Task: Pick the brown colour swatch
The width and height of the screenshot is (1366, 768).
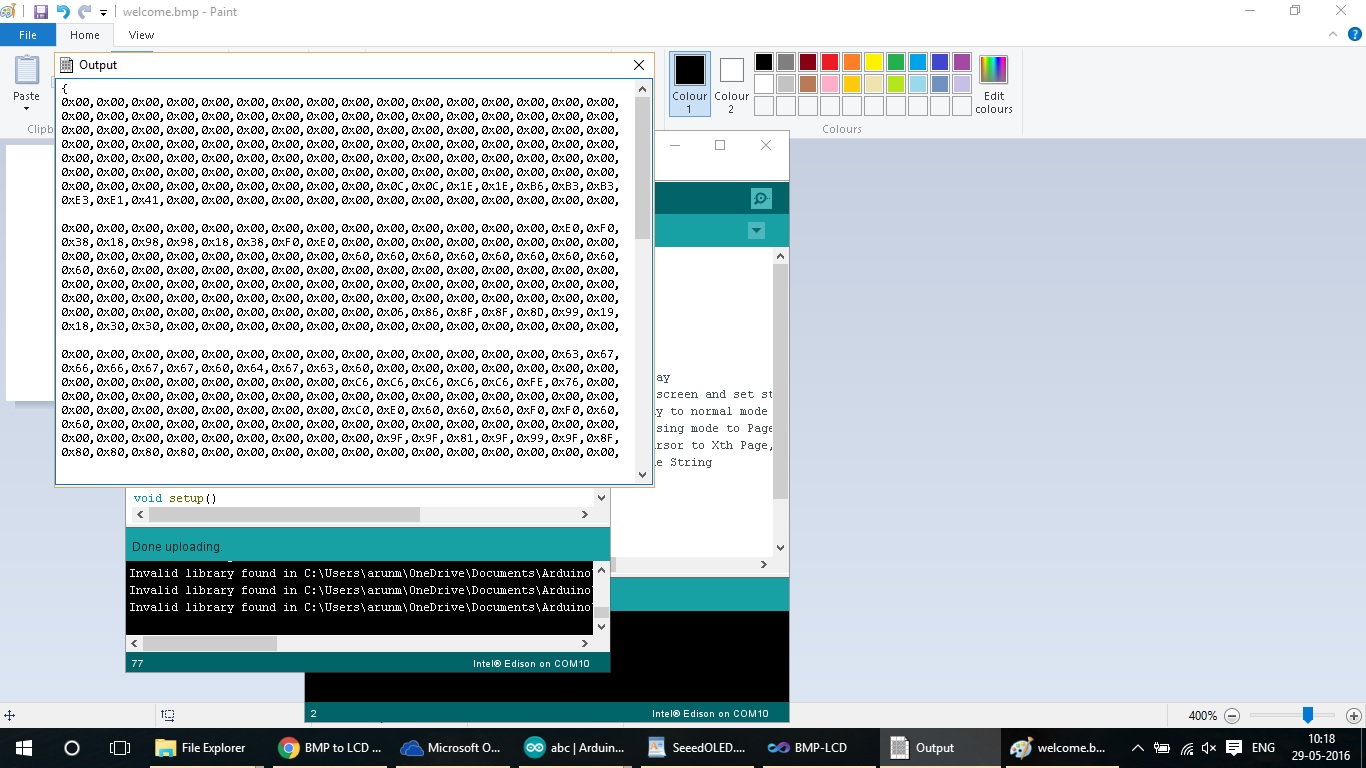Action: [808, 84]
